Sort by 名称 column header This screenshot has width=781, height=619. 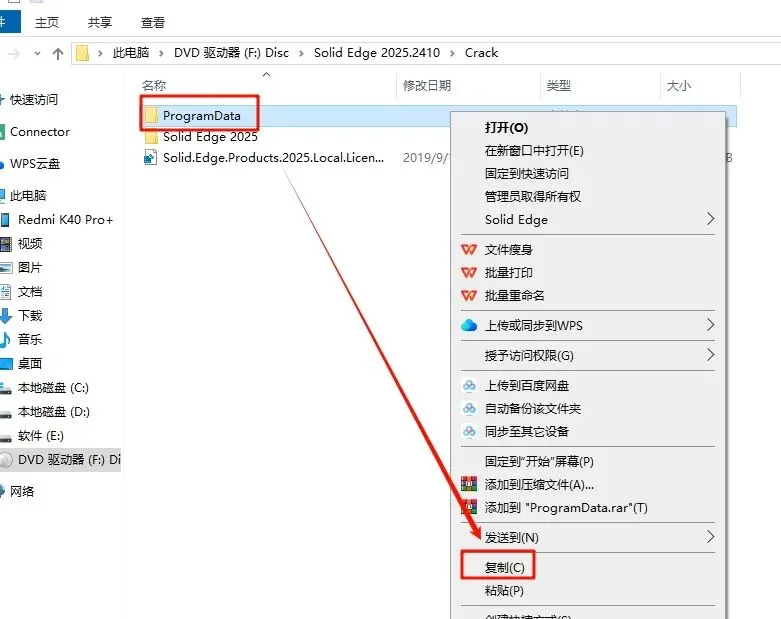pos(154,86)
